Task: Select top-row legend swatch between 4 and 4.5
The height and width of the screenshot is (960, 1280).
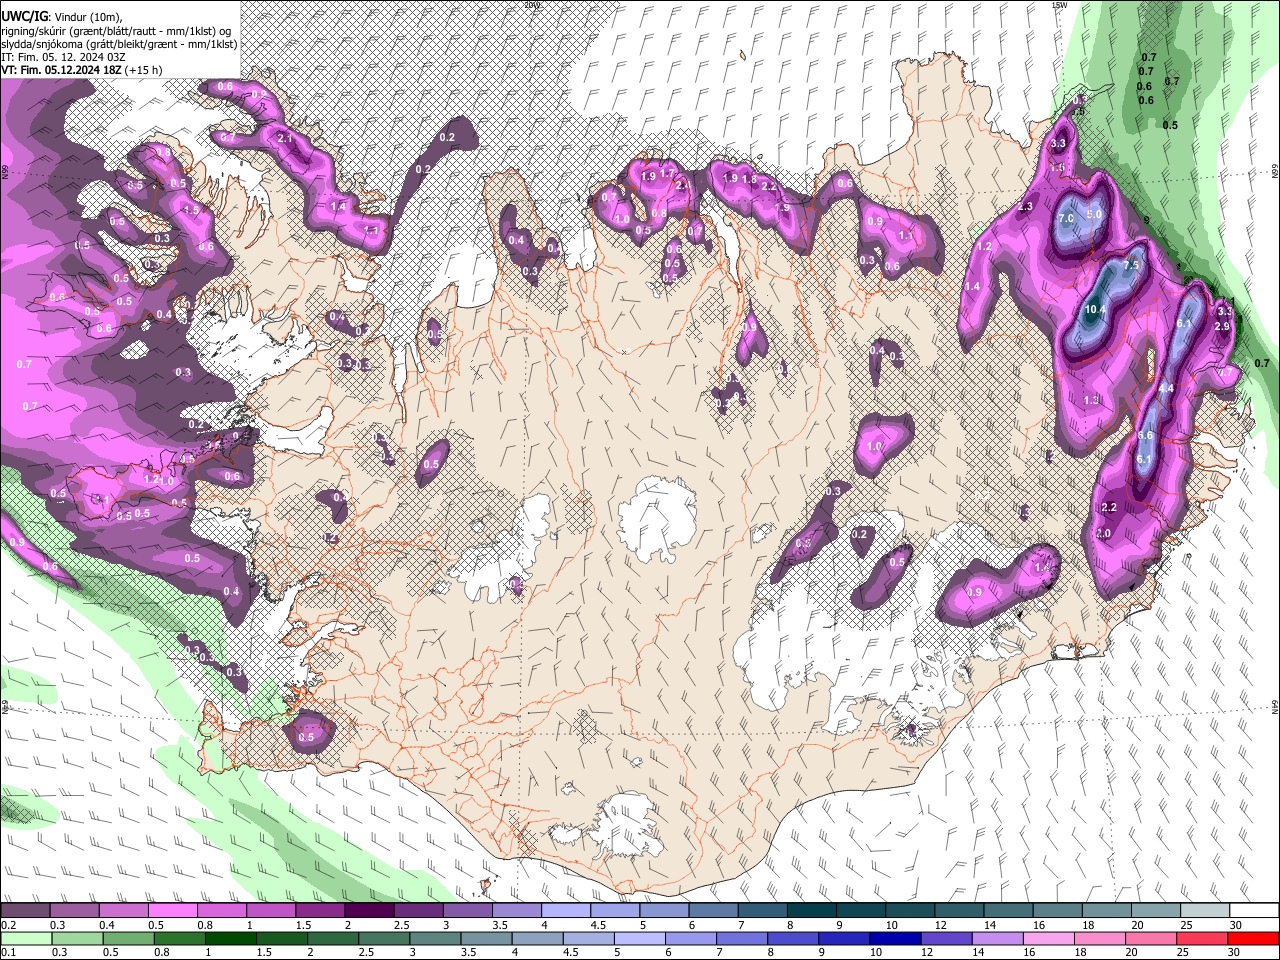Action: [x=566, y=911]
